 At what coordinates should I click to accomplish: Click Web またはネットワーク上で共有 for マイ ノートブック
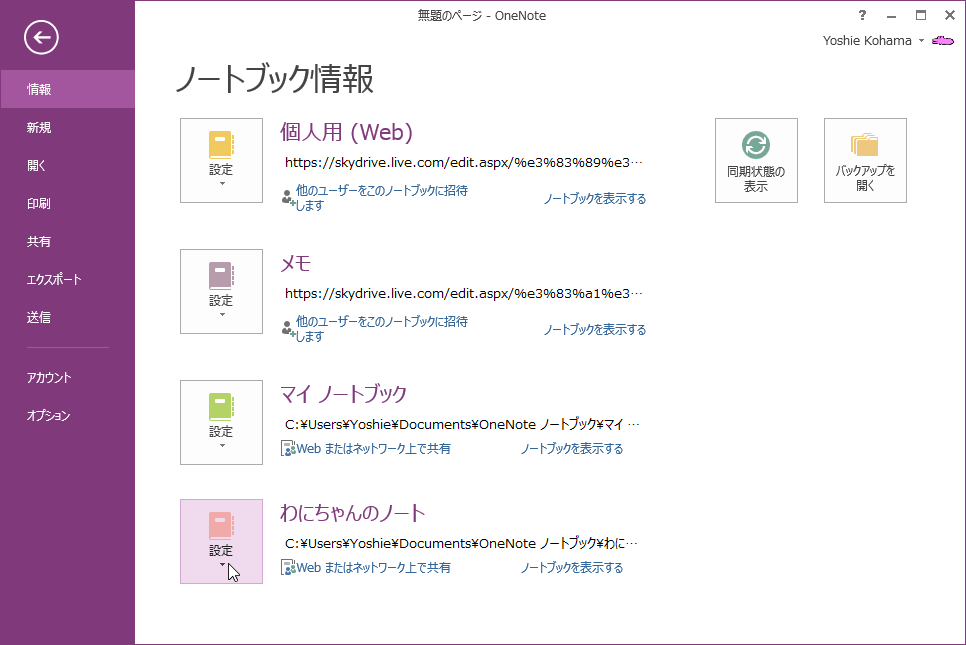pyautogui.click(x=373, y=449)
